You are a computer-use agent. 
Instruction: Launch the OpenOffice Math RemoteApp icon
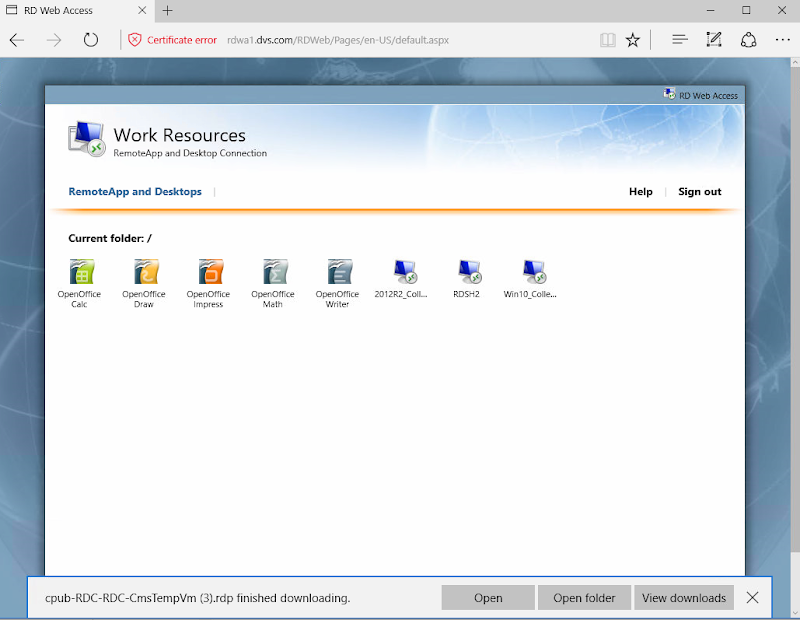pos(275,271)
